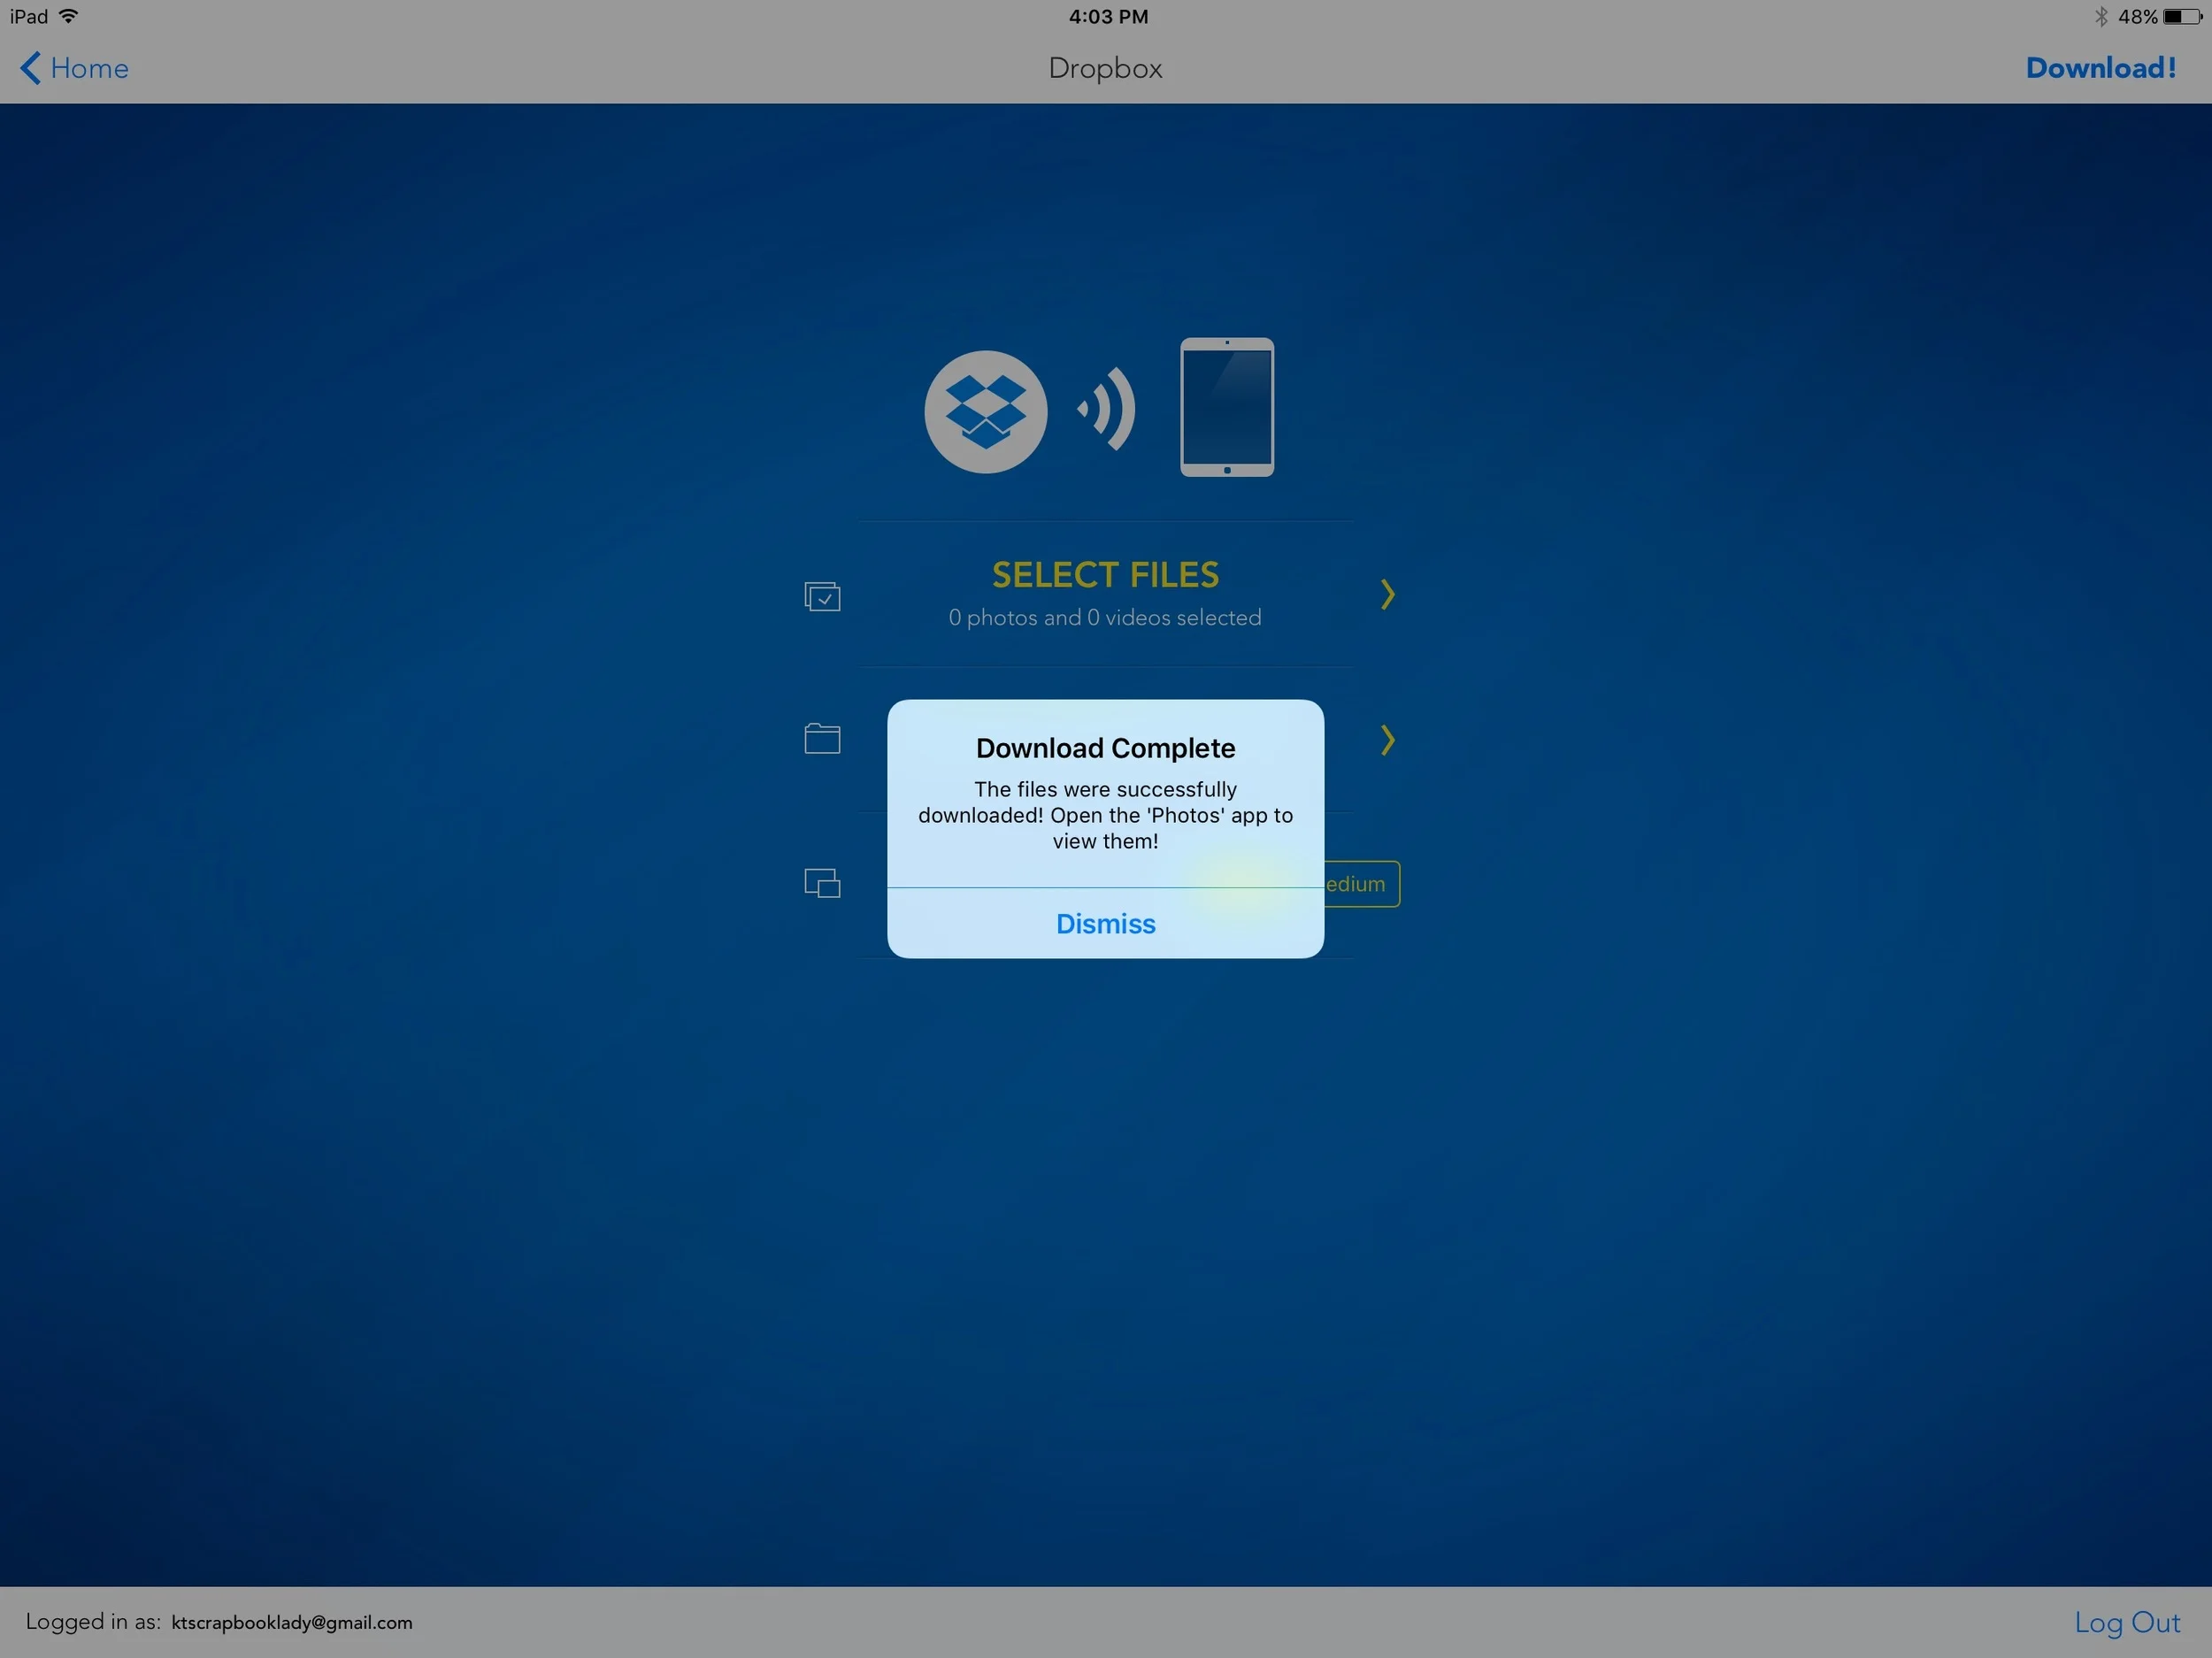The image size is (2212, 1658).
Task: Open the SELECT FILES option
Action: point(1105,594)
